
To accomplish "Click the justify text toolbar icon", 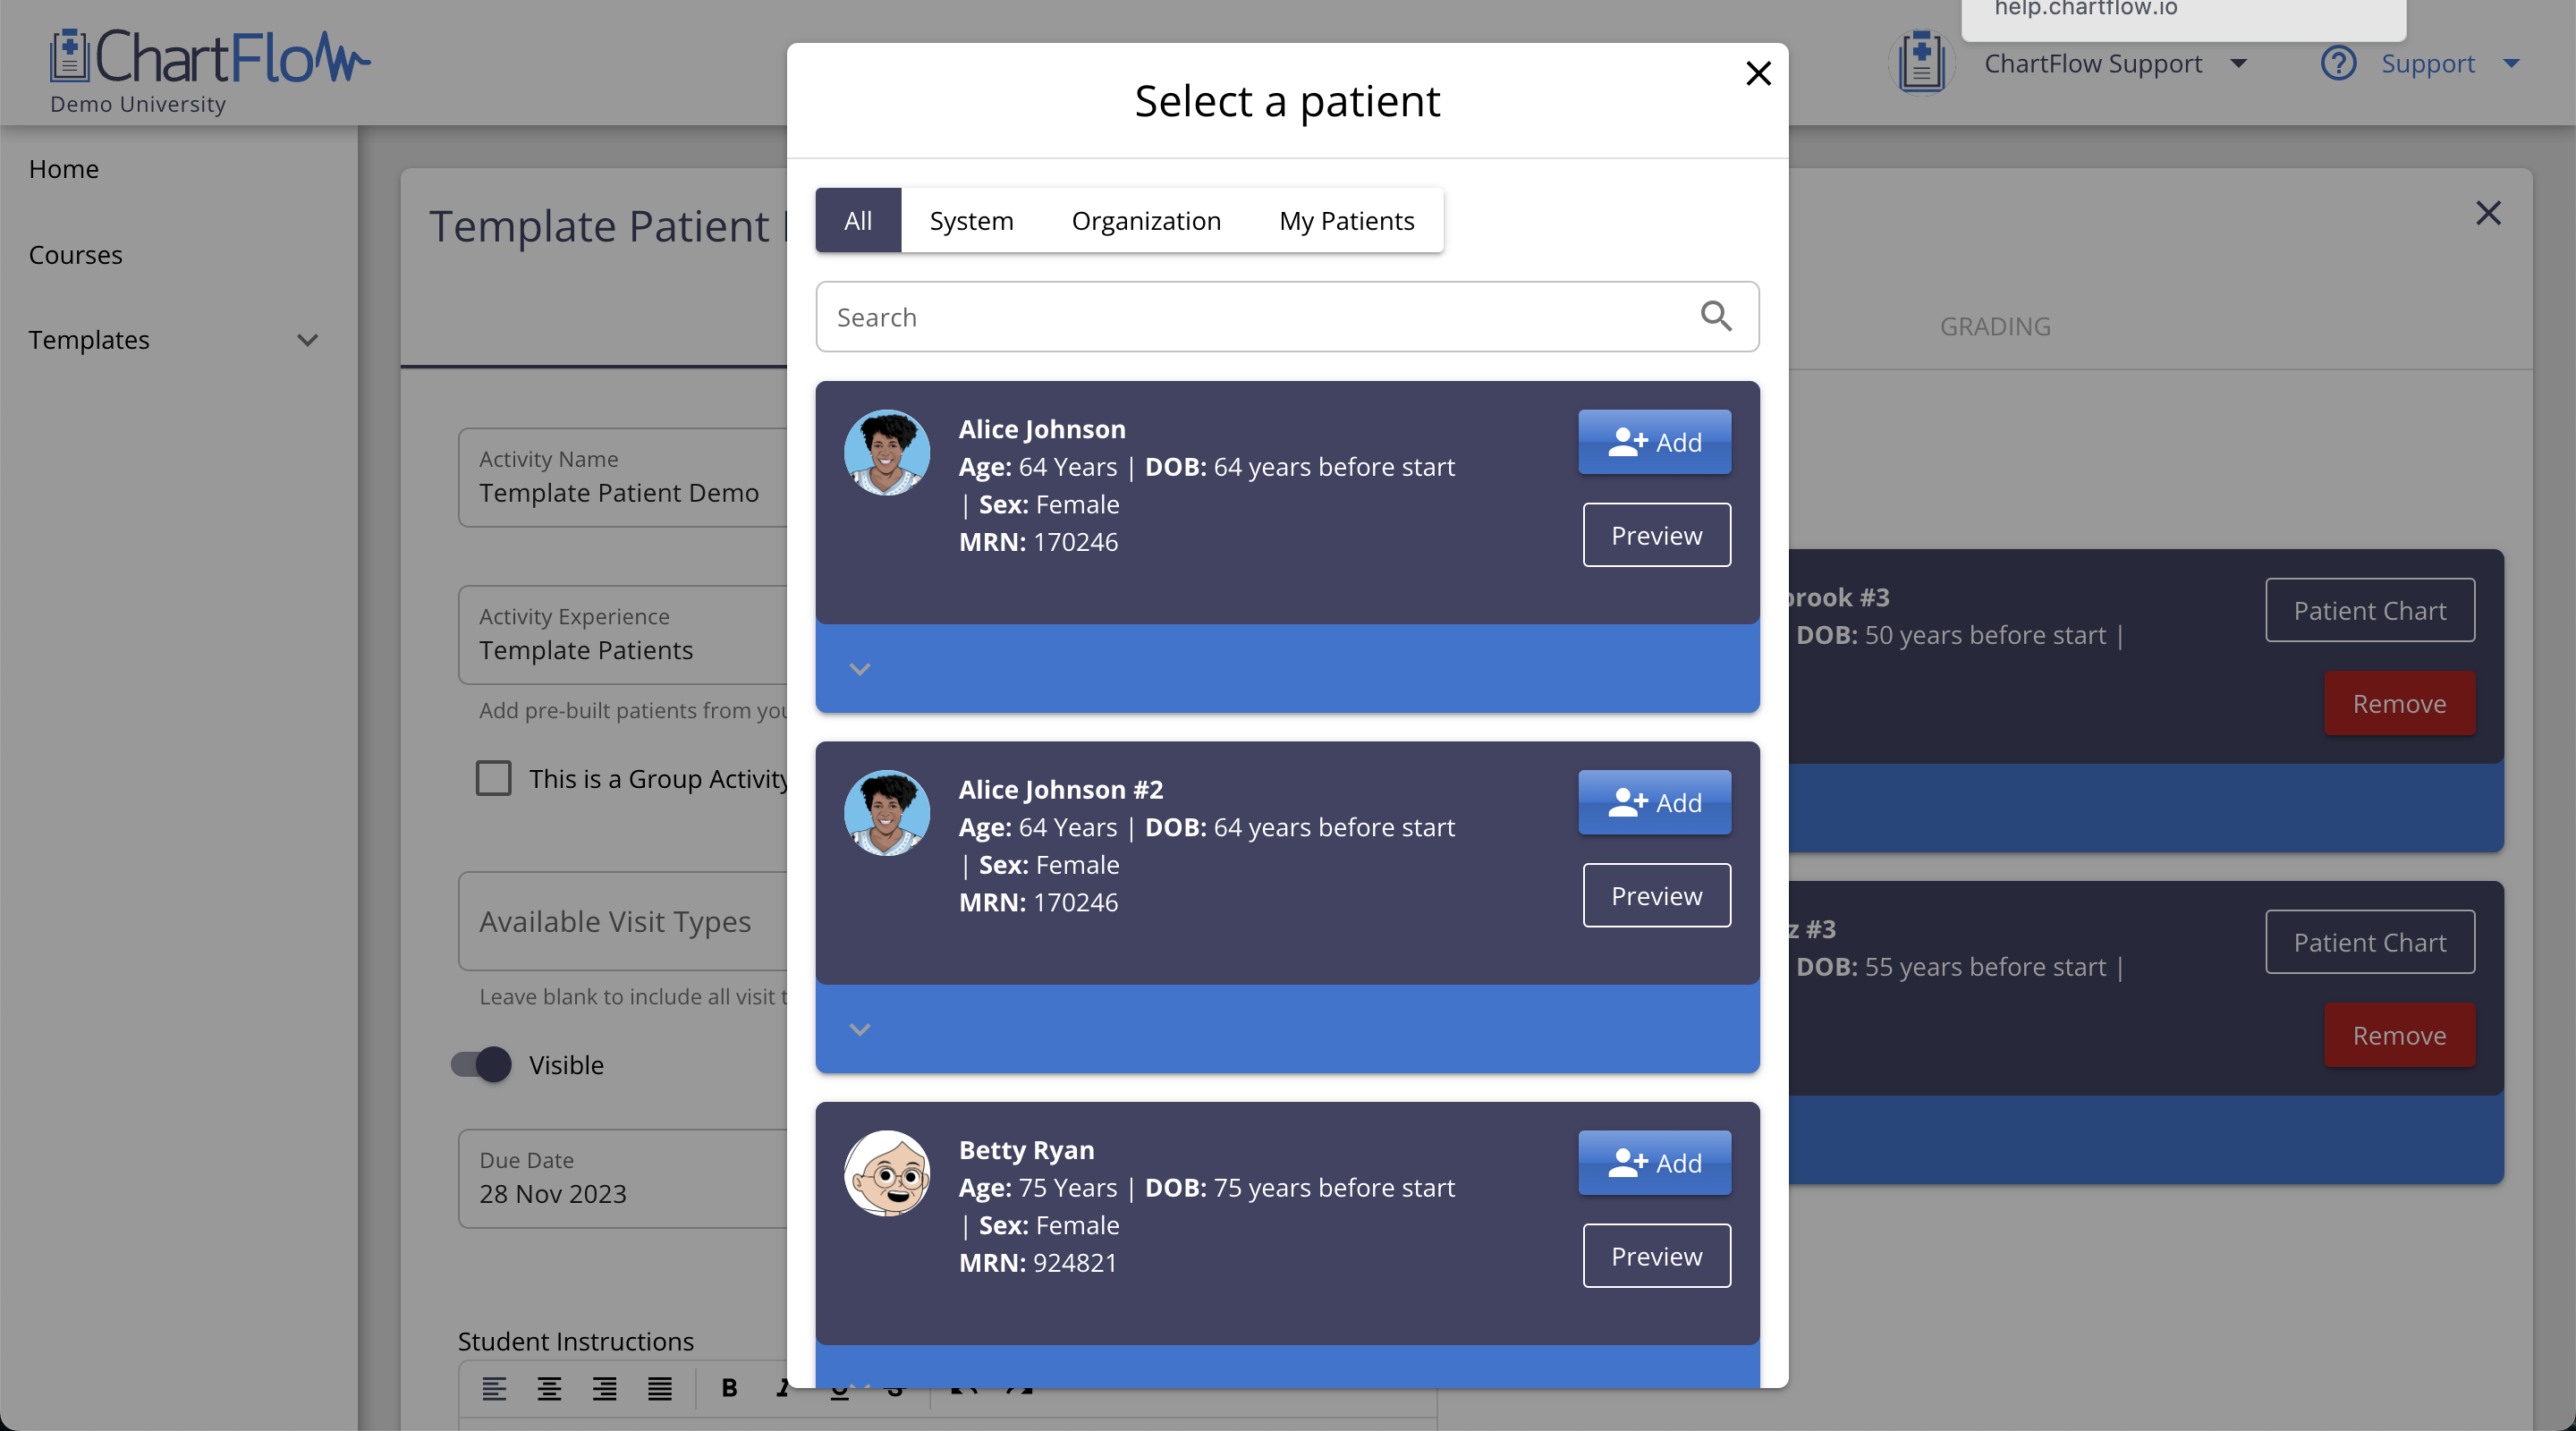I will click(x=659, y=1388).
